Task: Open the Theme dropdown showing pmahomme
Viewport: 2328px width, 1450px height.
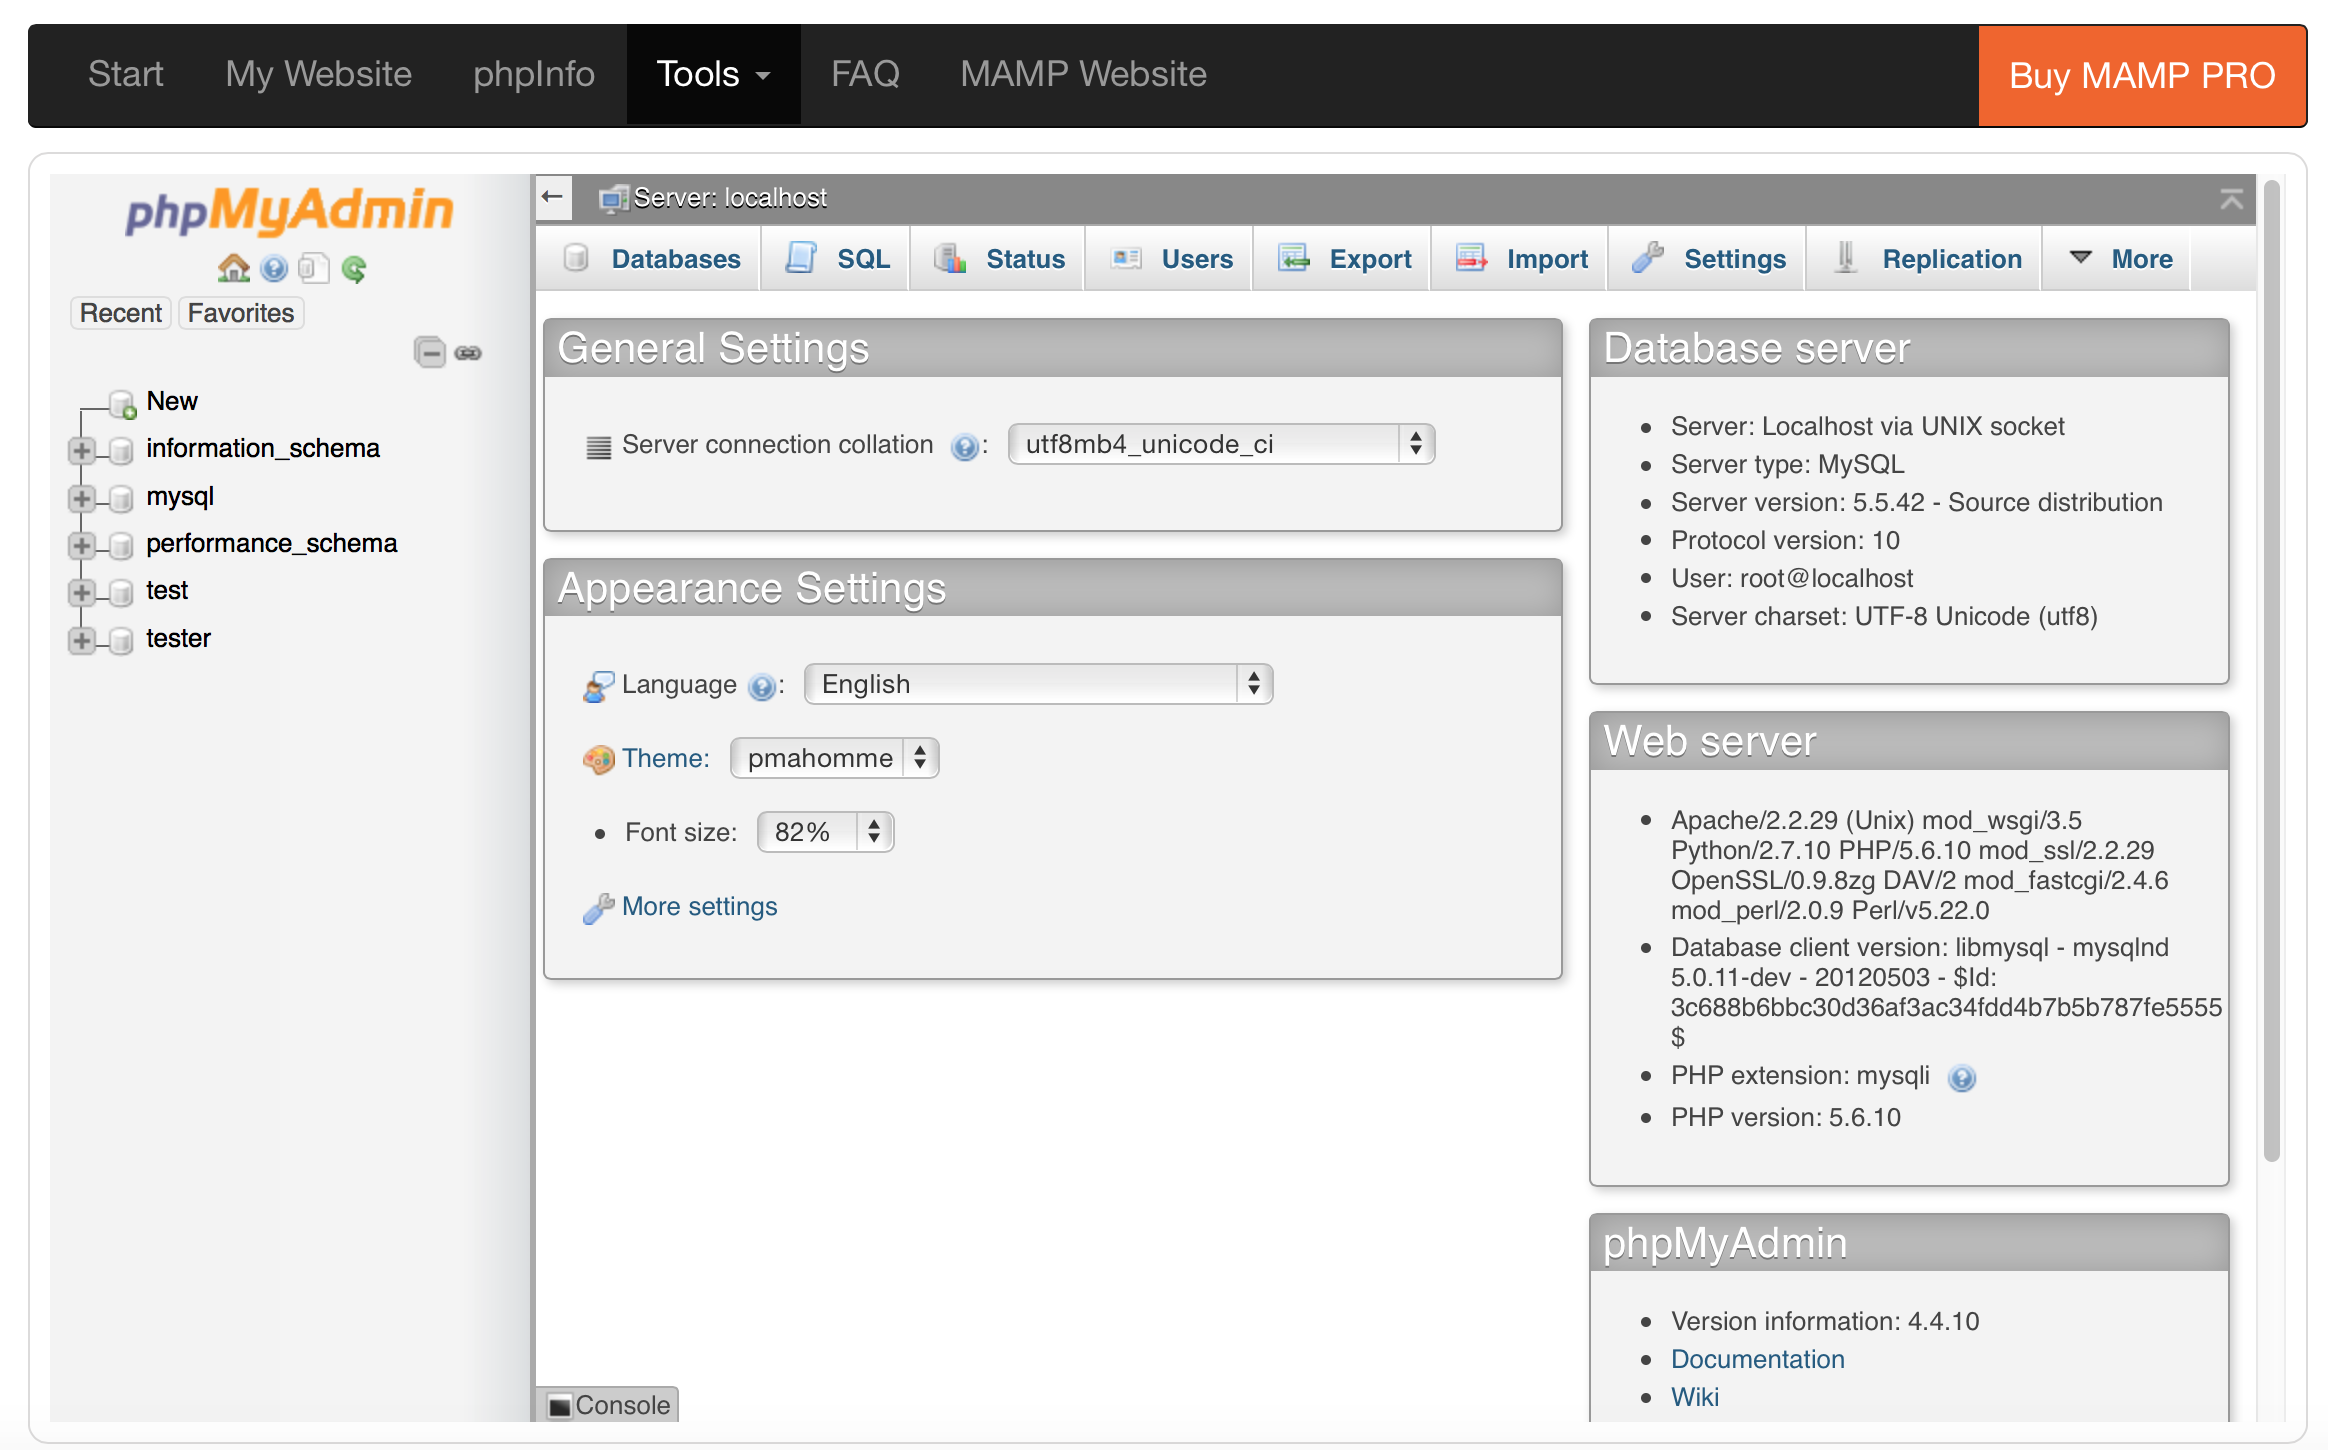Action: (x=834, y=758)
